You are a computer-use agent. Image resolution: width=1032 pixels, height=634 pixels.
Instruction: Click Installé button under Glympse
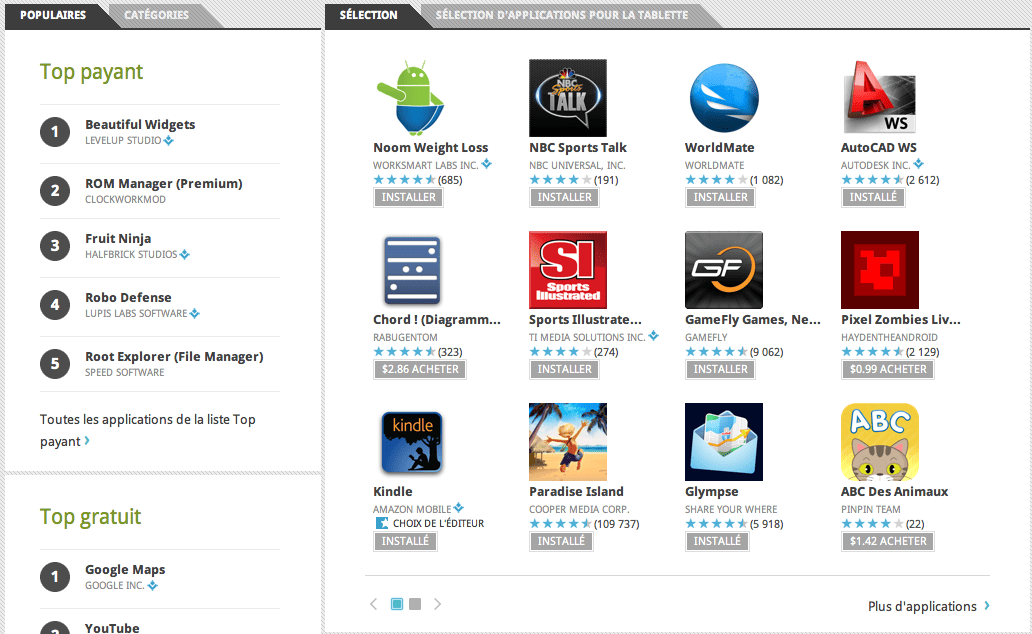(x=717, y=541)
